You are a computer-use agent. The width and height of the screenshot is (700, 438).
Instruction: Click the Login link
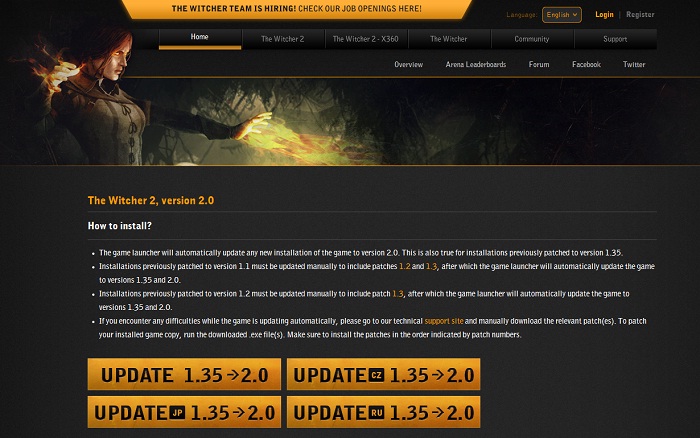(604, 15)
